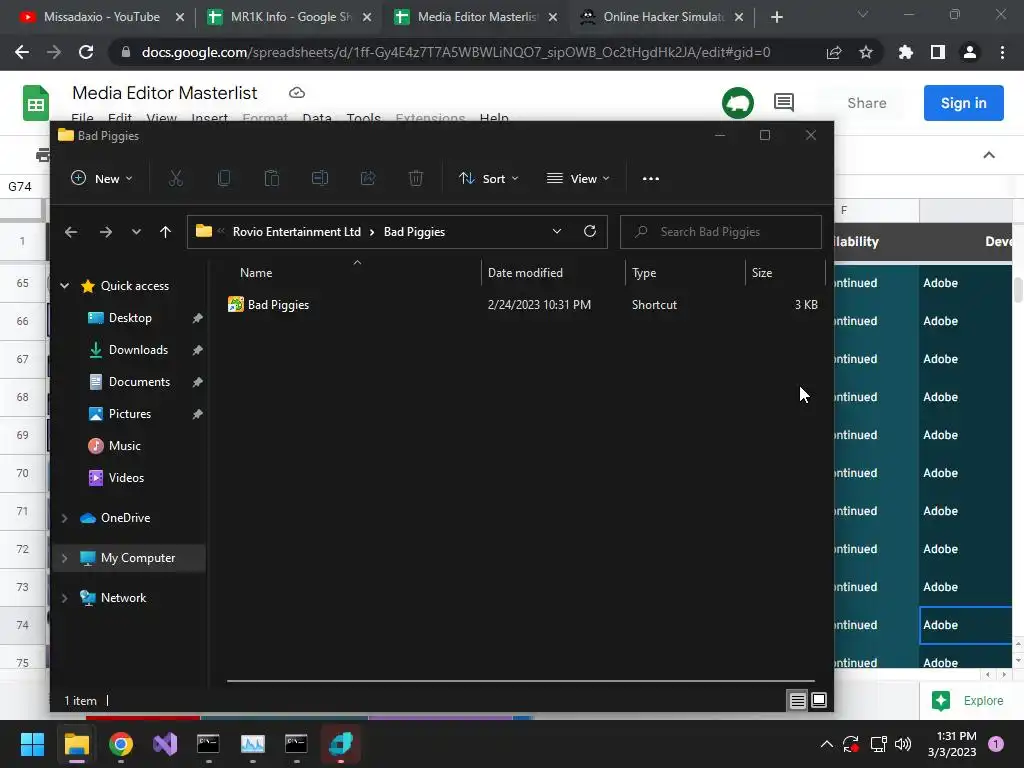Open the Data menu in Sheets

coord(317,118)
